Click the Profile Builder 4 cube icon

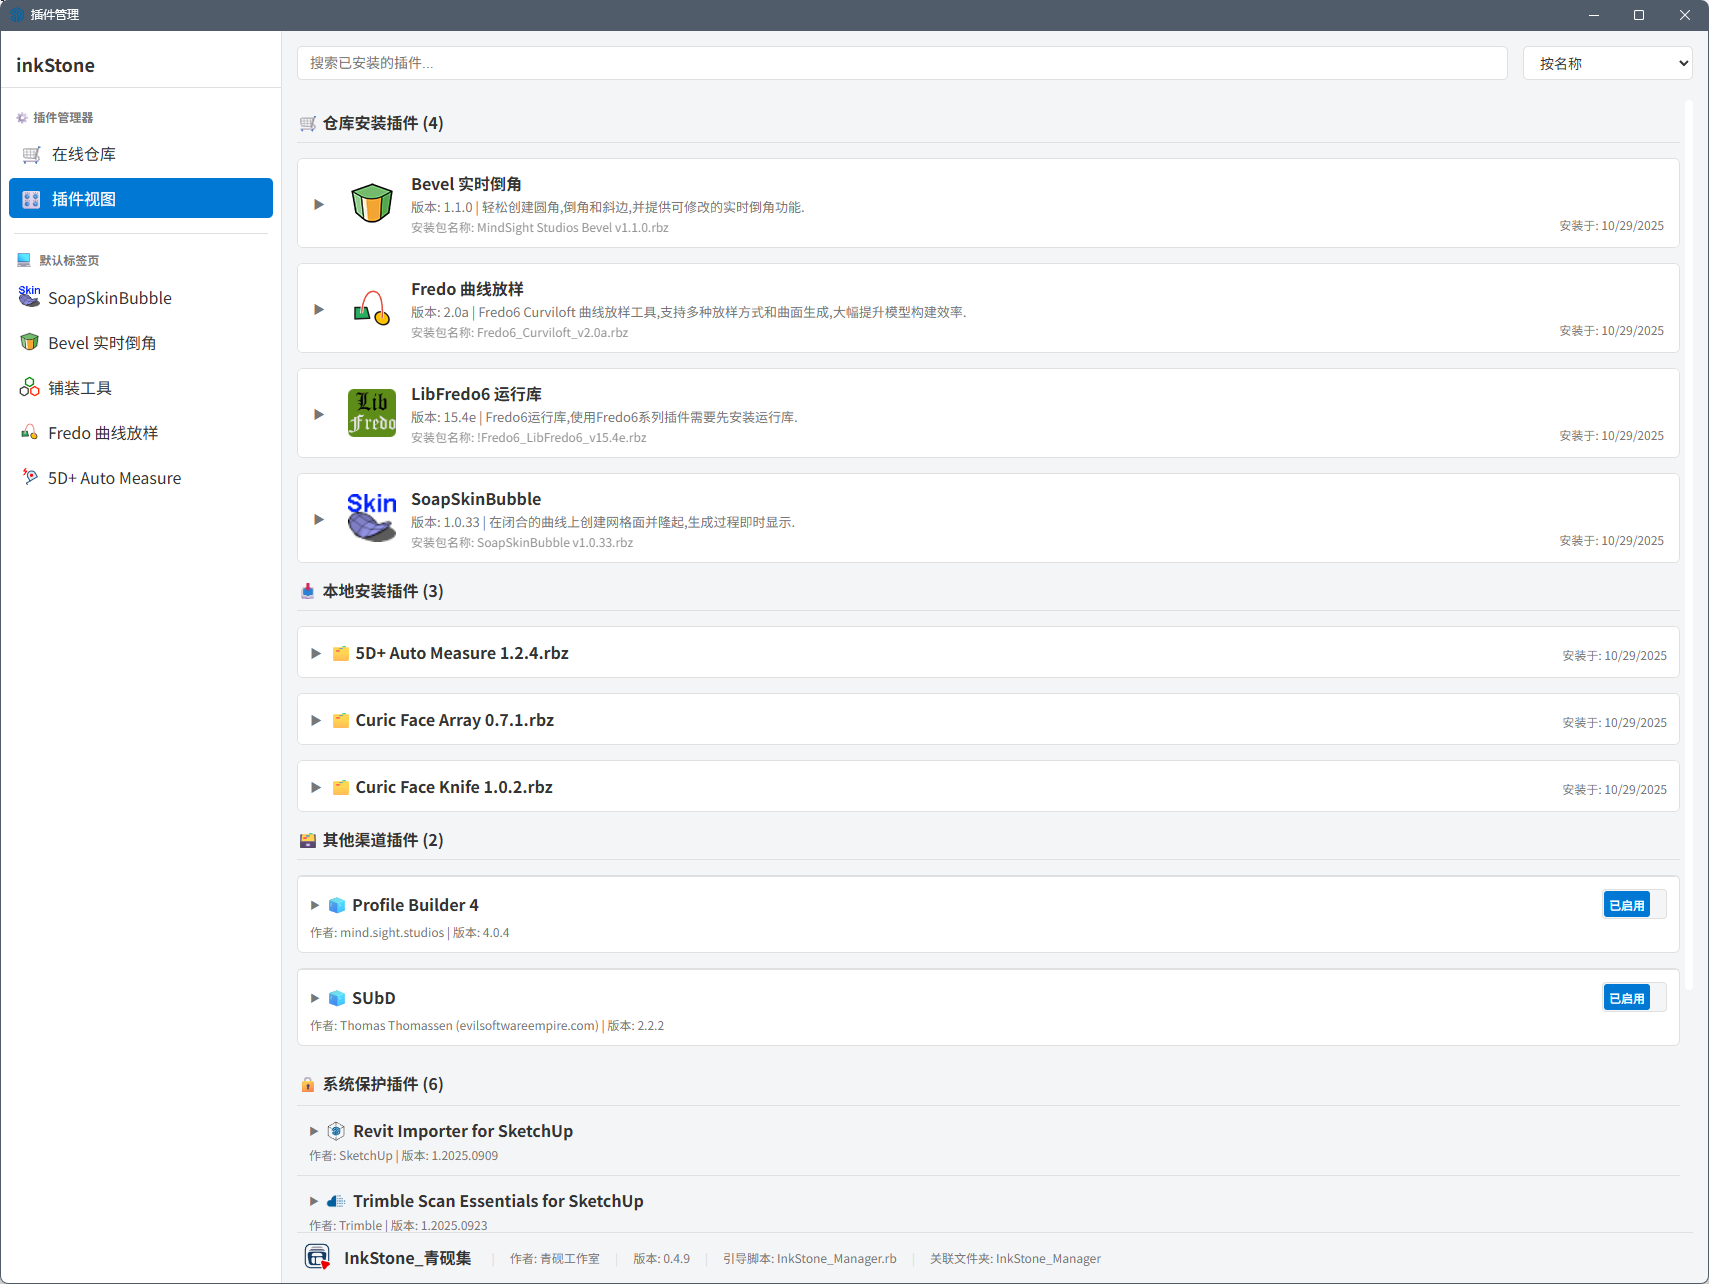337,905
